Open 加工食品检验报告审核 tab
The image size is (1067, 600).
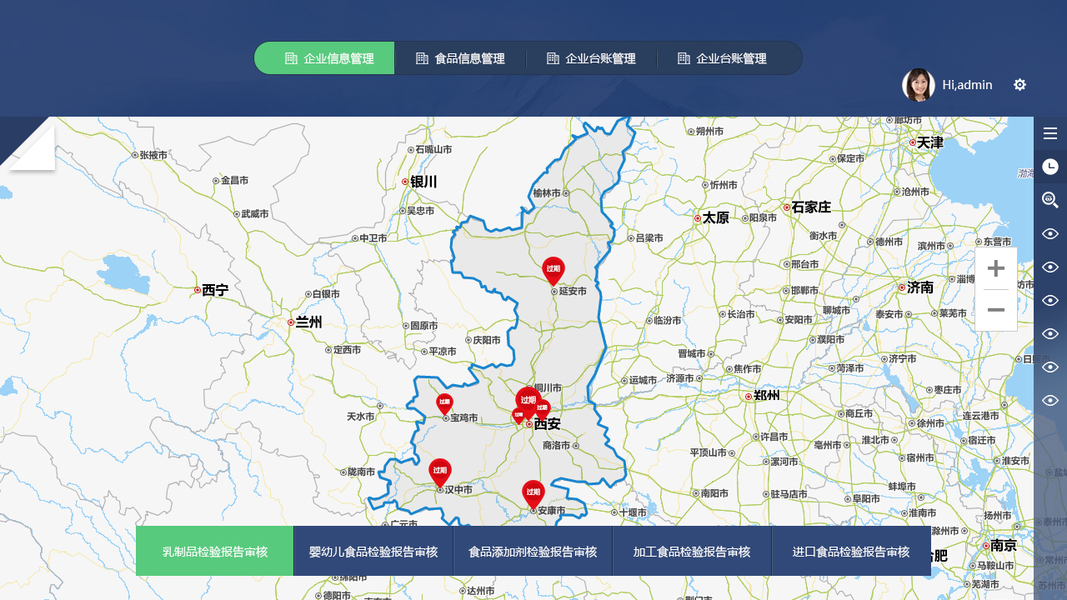pyautogui.click(x=691, y=551)
